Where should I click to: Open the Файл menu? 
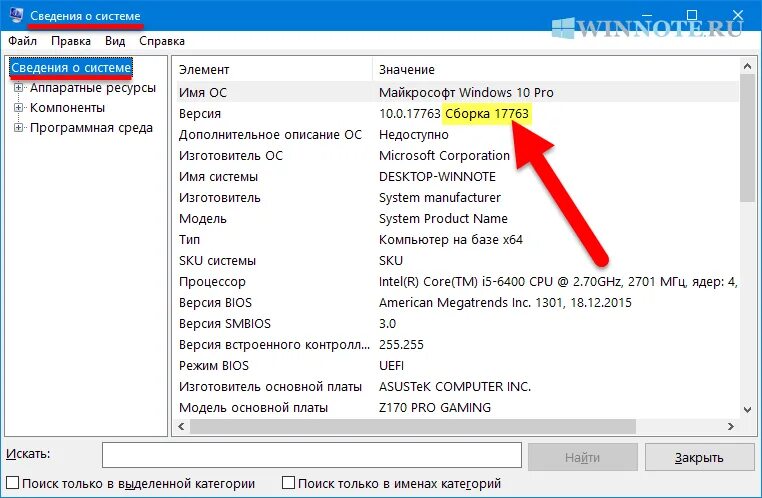pyautogui.click(x=22, y=41)
